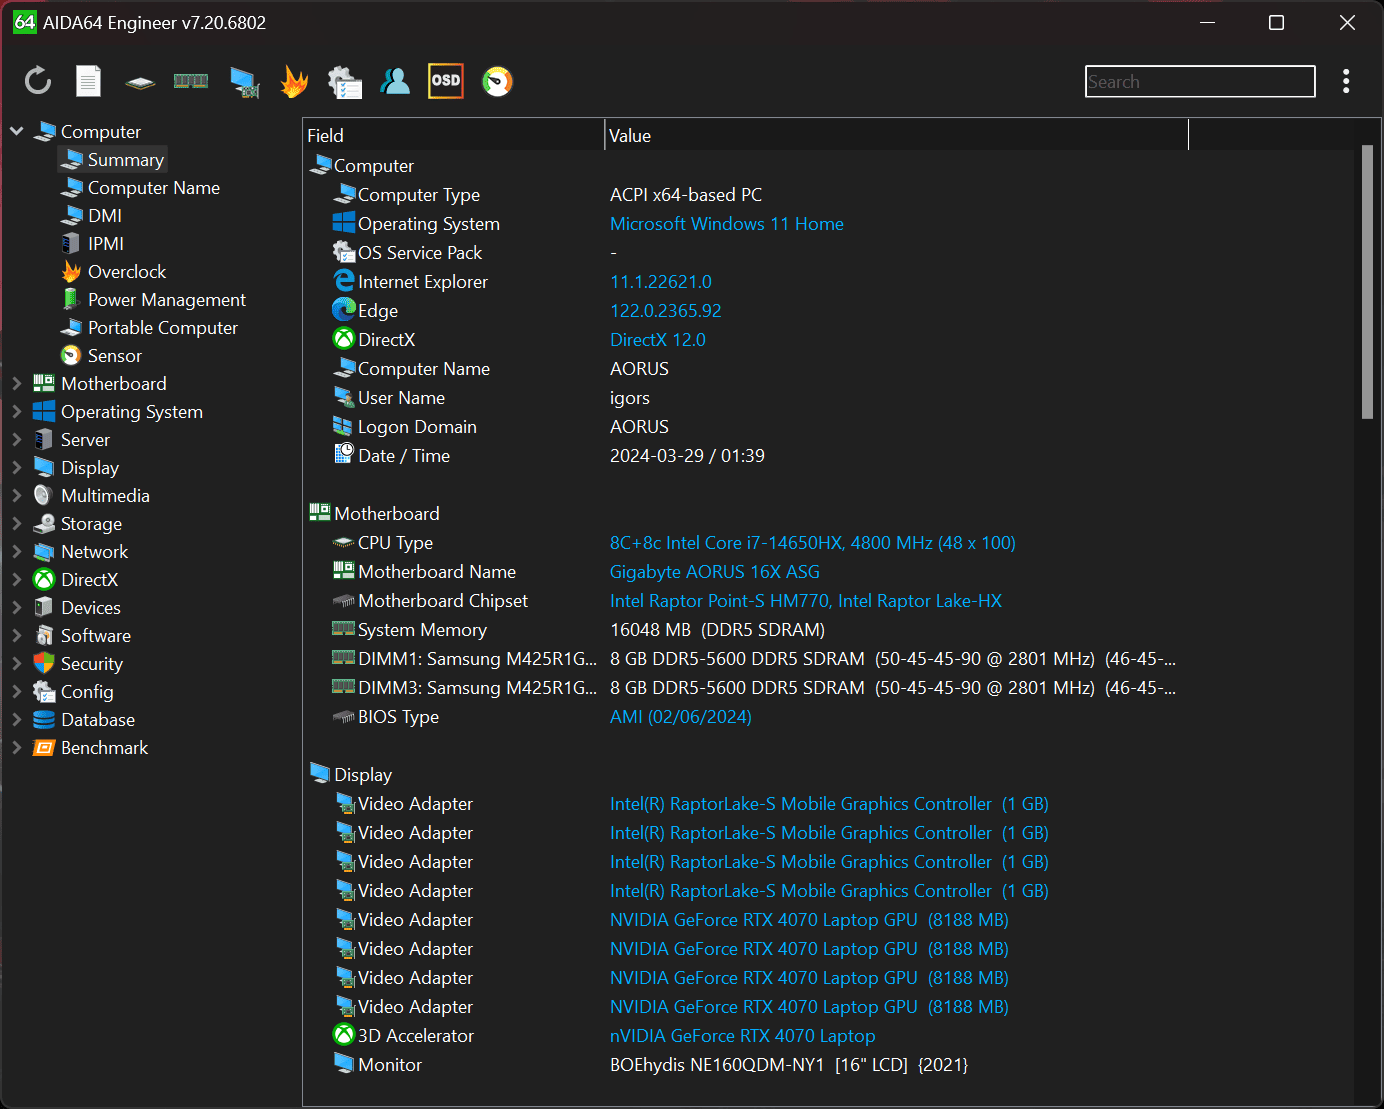Click into the Search field
Image resolution: width=1384 pixels, height=1109 pixels.
coord(1200,82)
